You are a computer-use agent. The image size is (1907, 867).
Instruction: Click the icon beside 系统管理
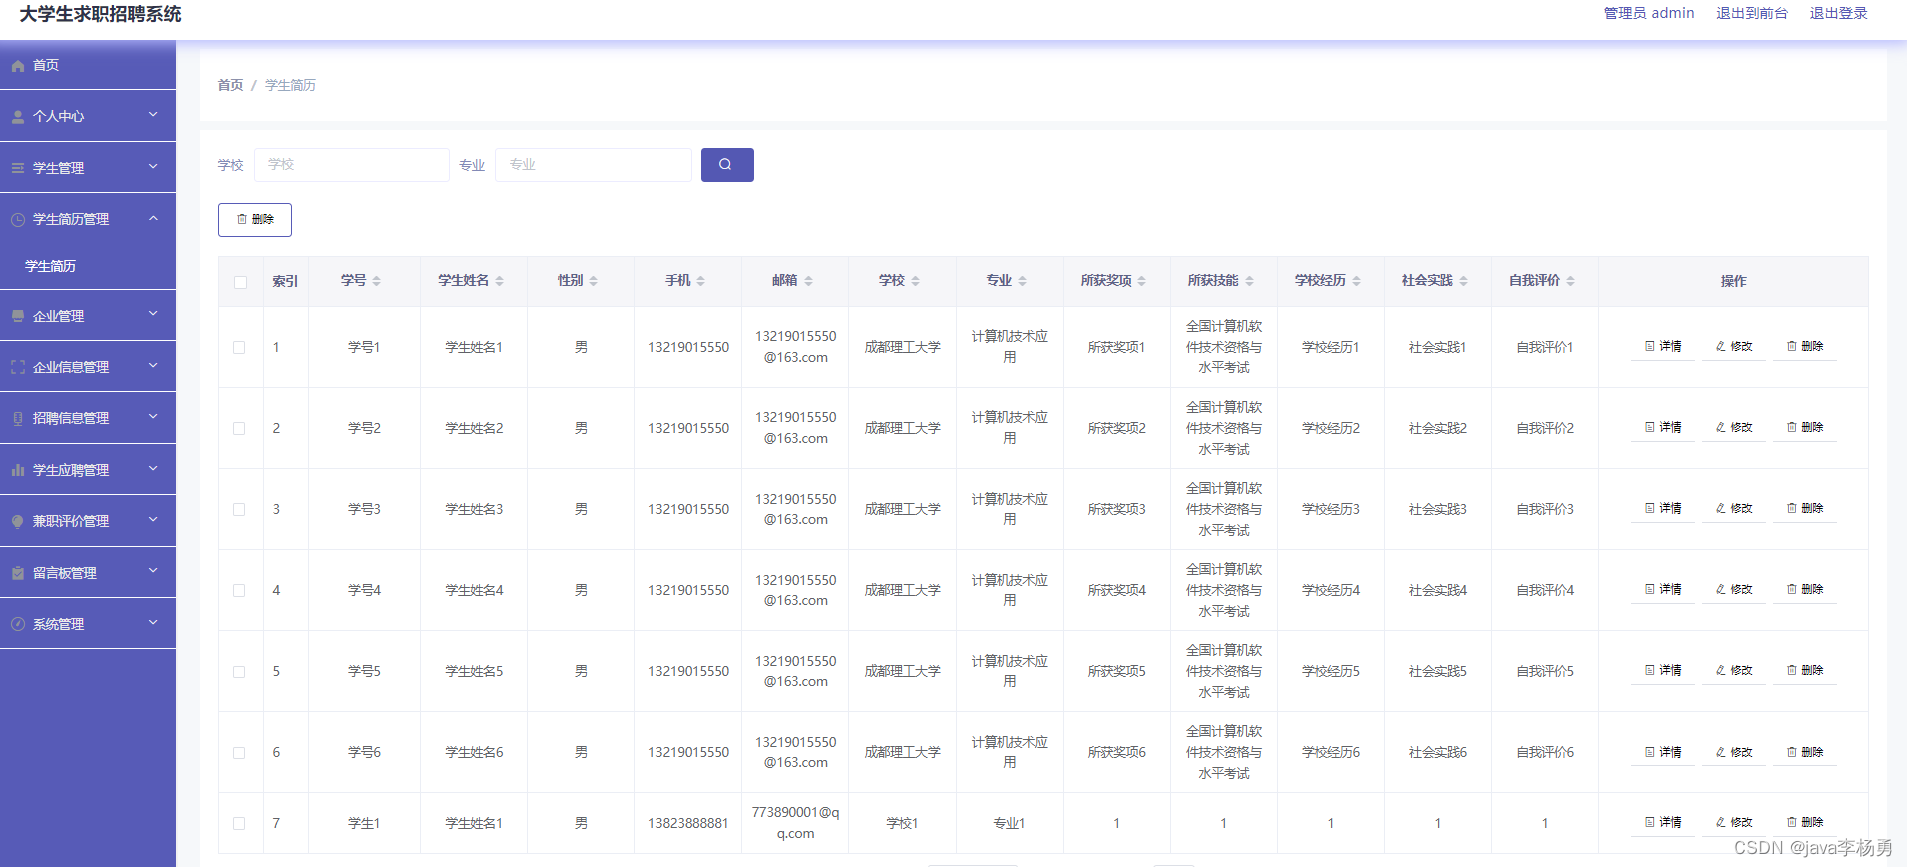coord(18,624)
